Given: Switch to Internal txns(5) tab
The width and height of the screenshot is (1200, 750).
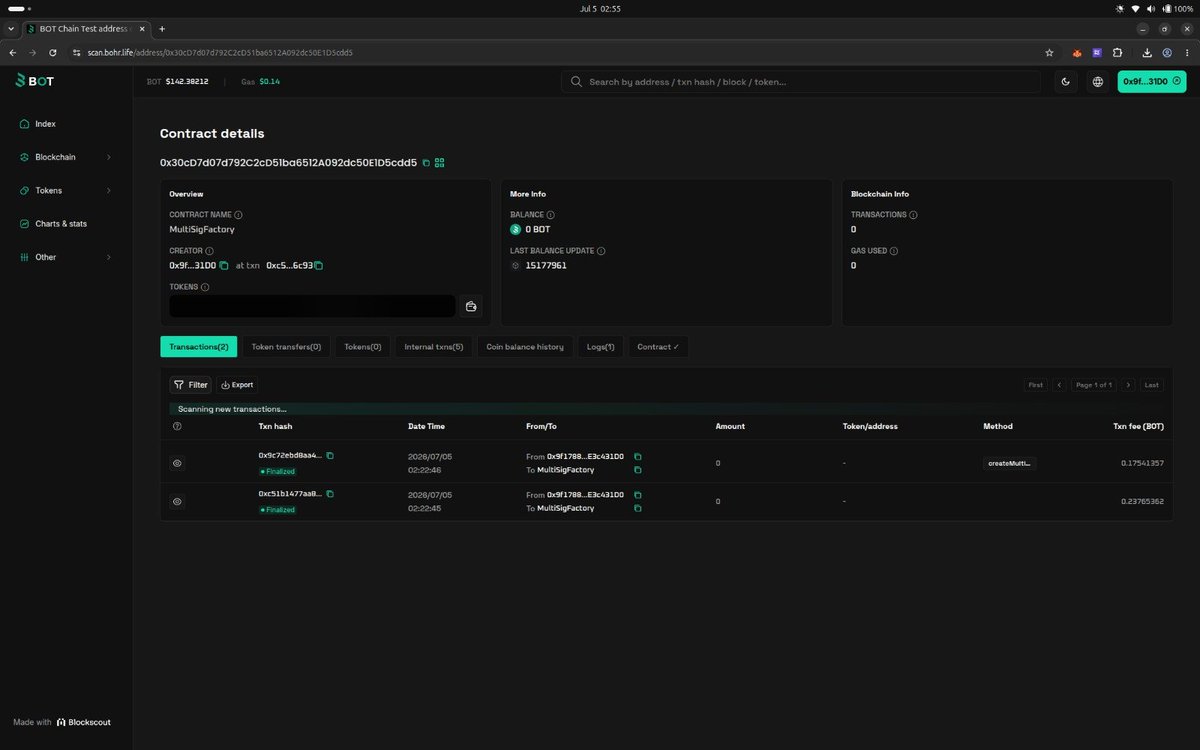Looking at the screenshot, I should click(434, 347).
